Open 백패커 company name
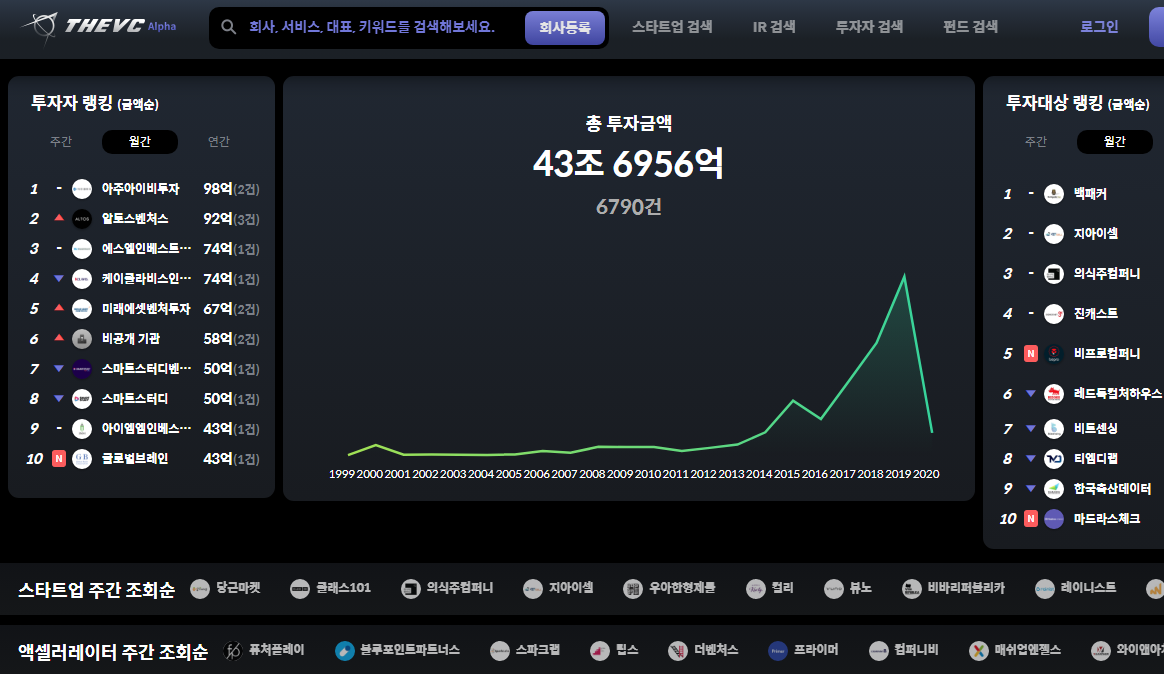This screenshot has width=1164, height=674. (x=1090, y=194)
